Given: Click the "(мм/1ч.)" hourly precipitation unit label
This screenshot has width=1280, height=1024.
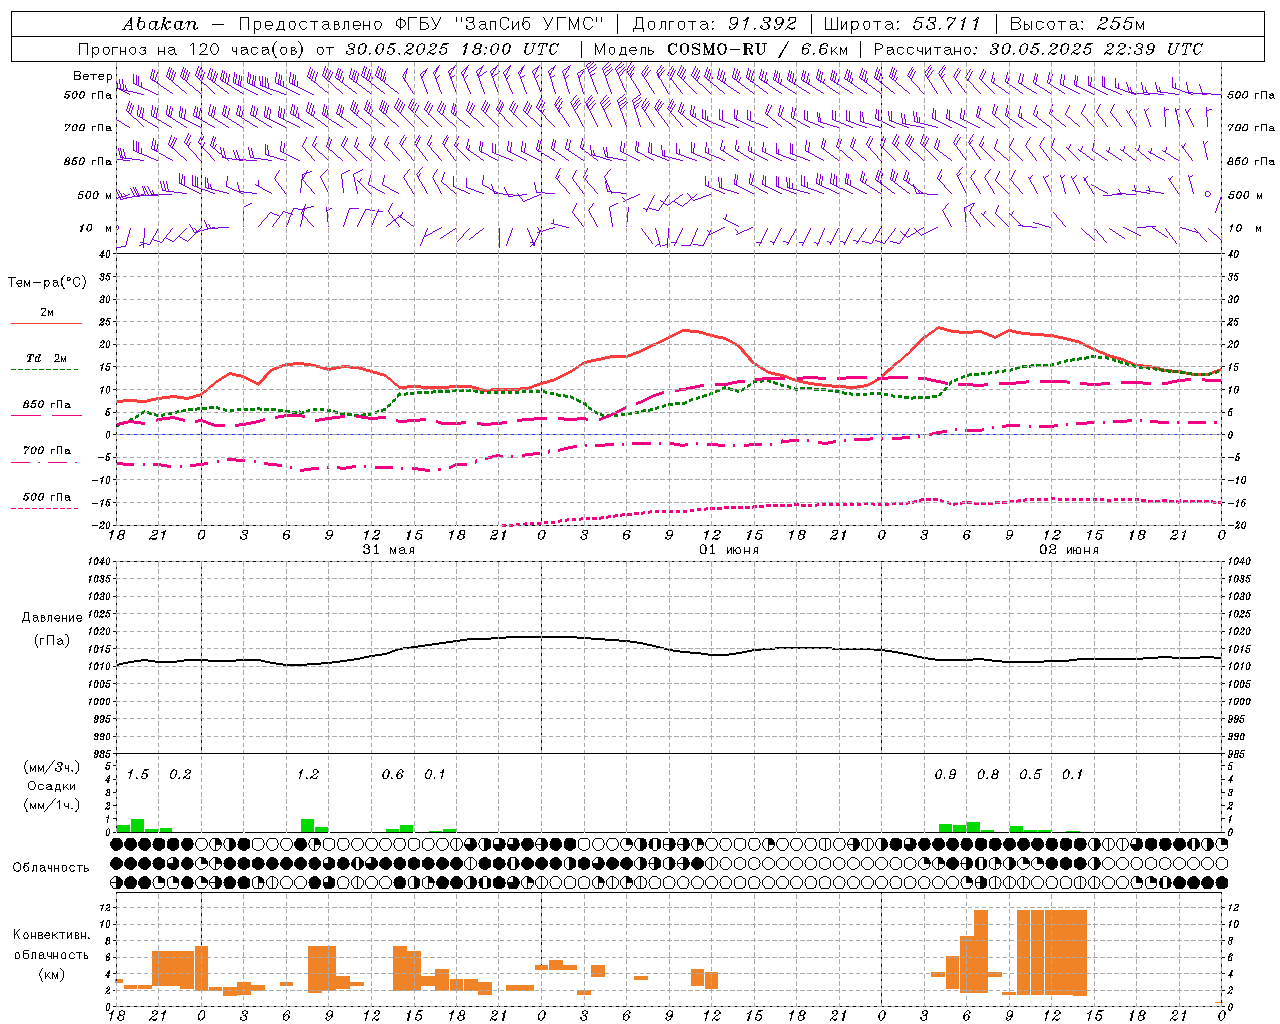Looking at the screenshot, I should pyautogui.click(x=52, y=804).
